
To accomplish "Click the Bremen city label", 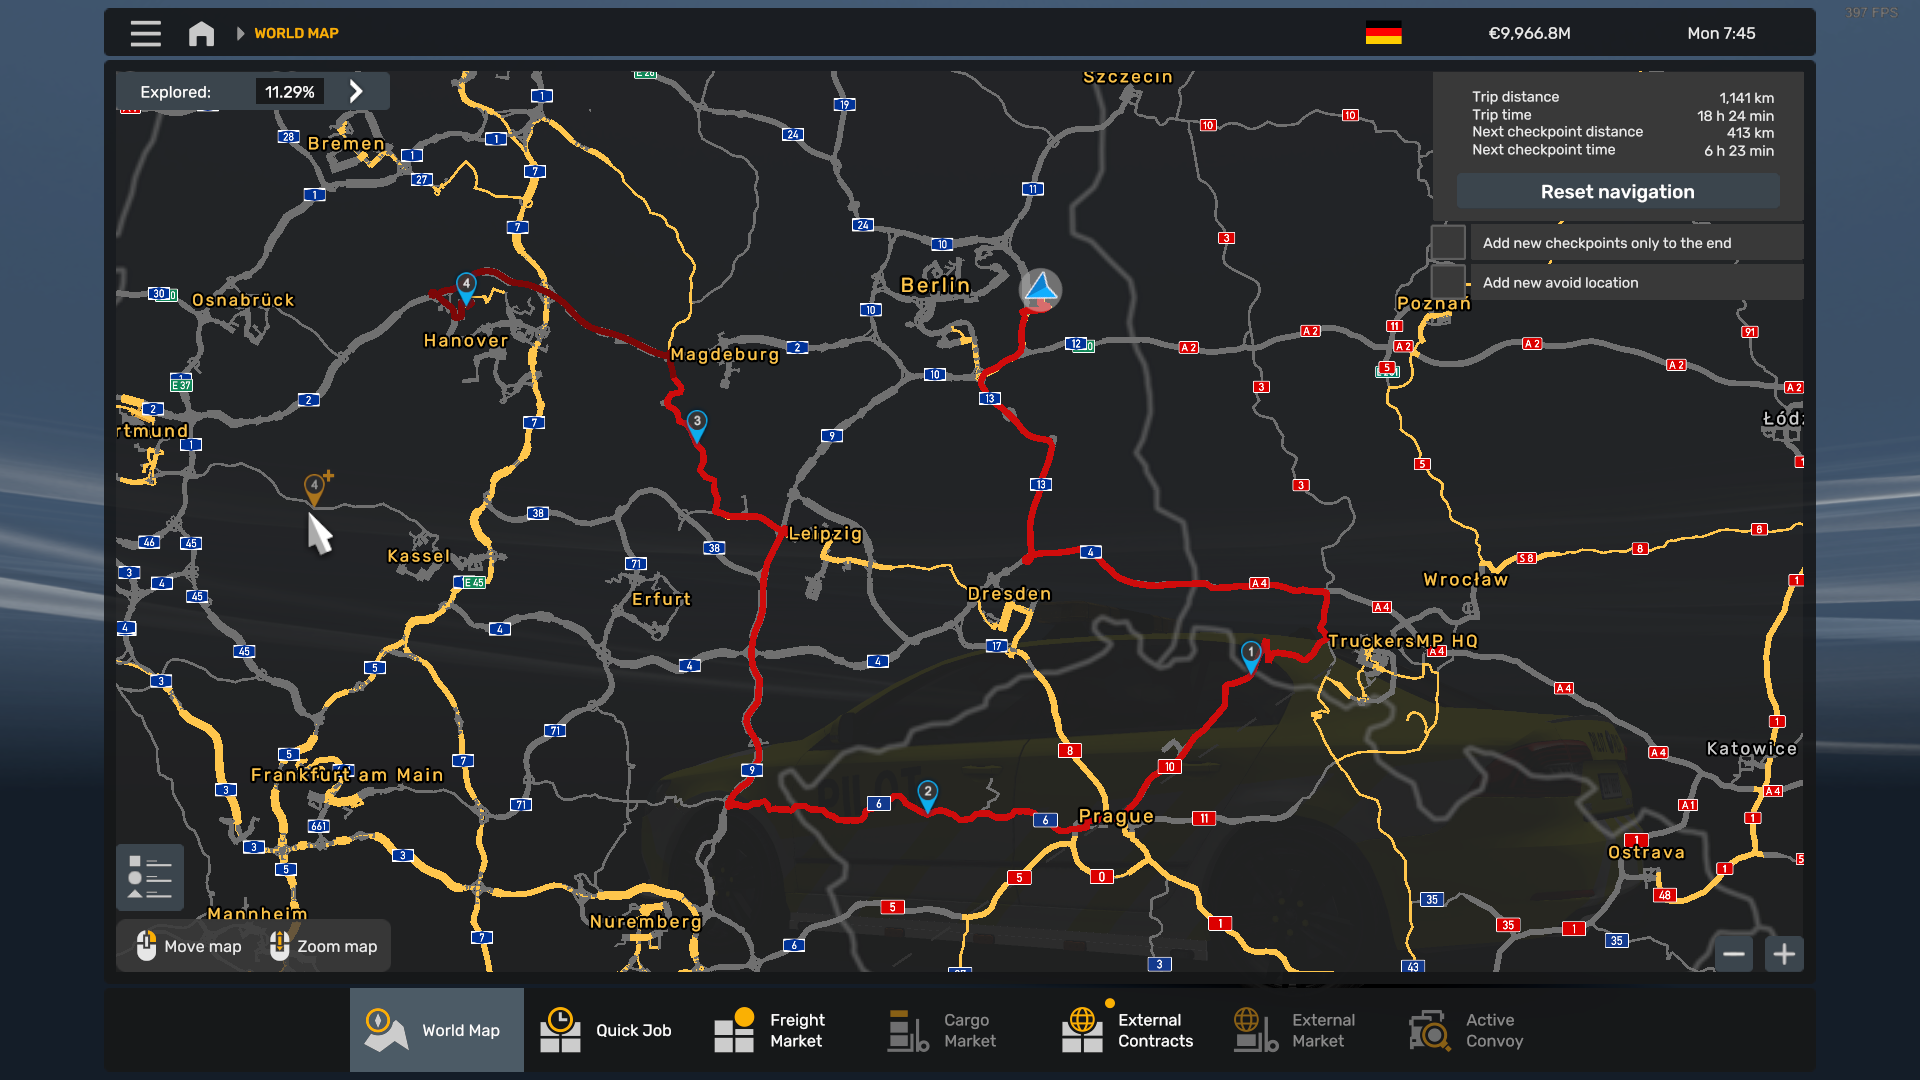I will coord(346,143).
